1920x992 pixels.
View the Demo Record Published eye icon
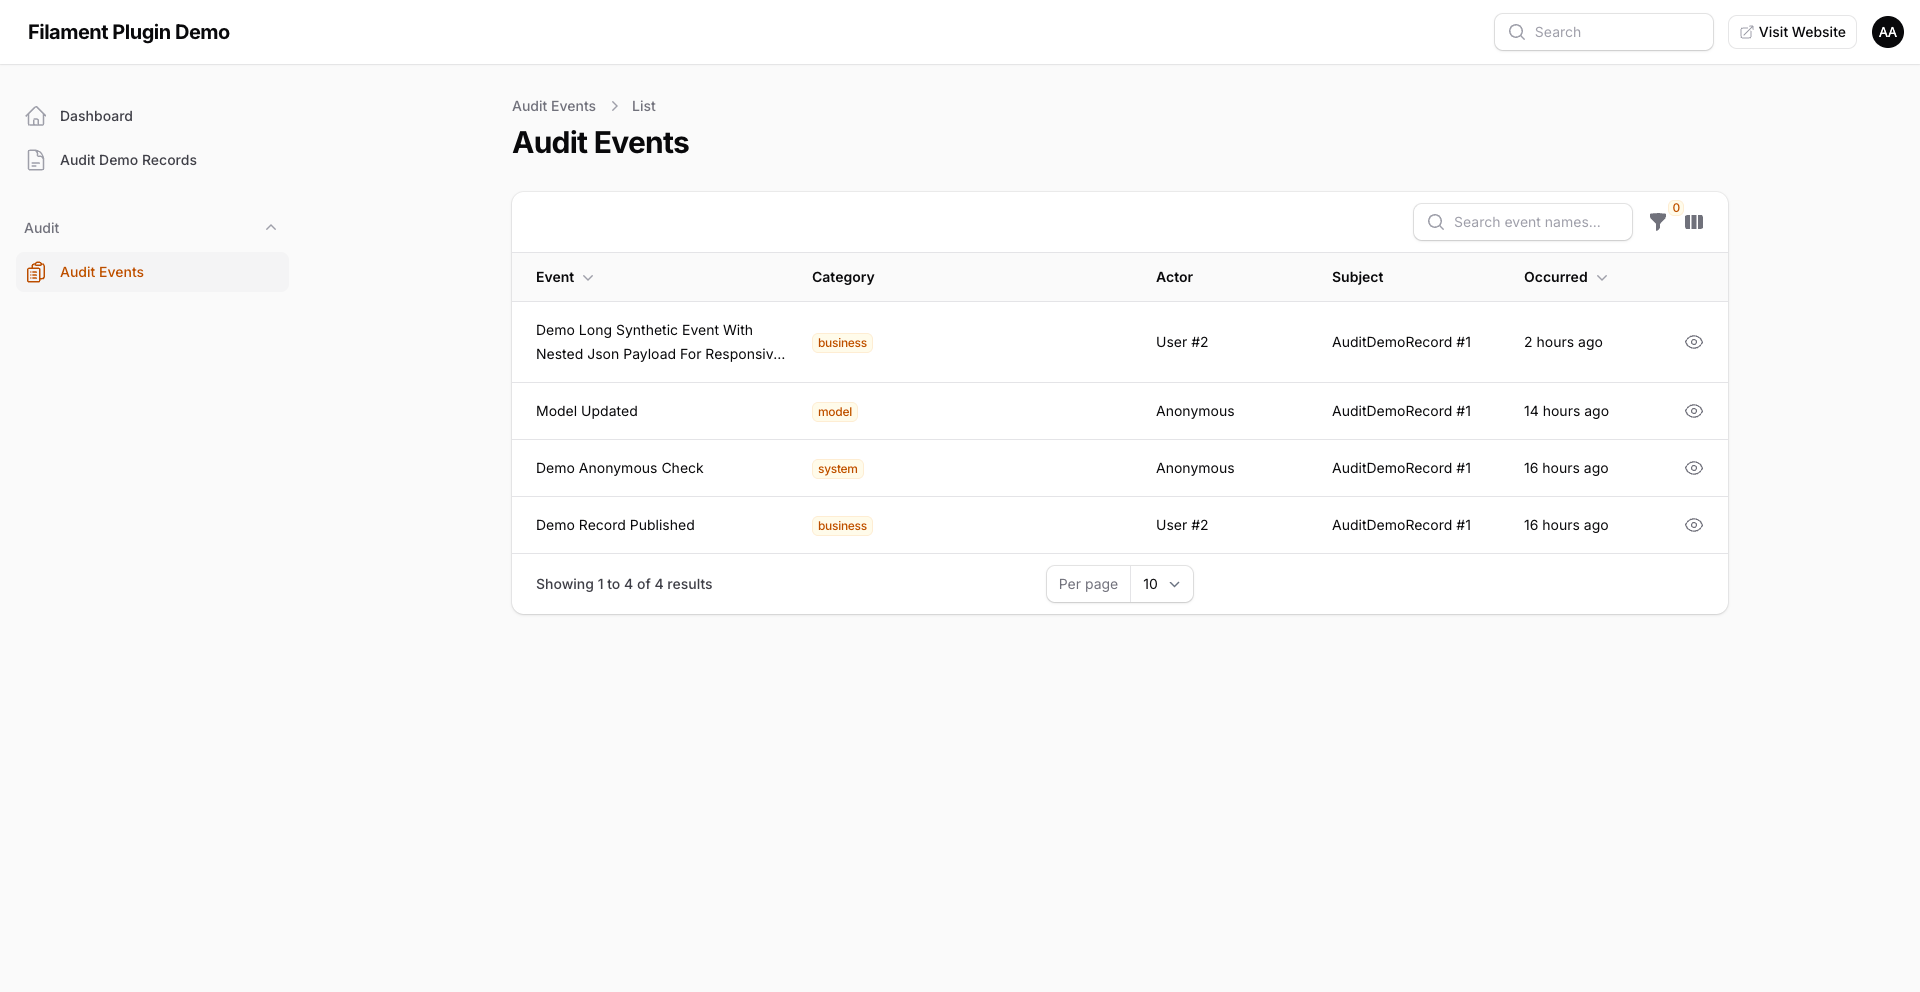(1694, 525)
